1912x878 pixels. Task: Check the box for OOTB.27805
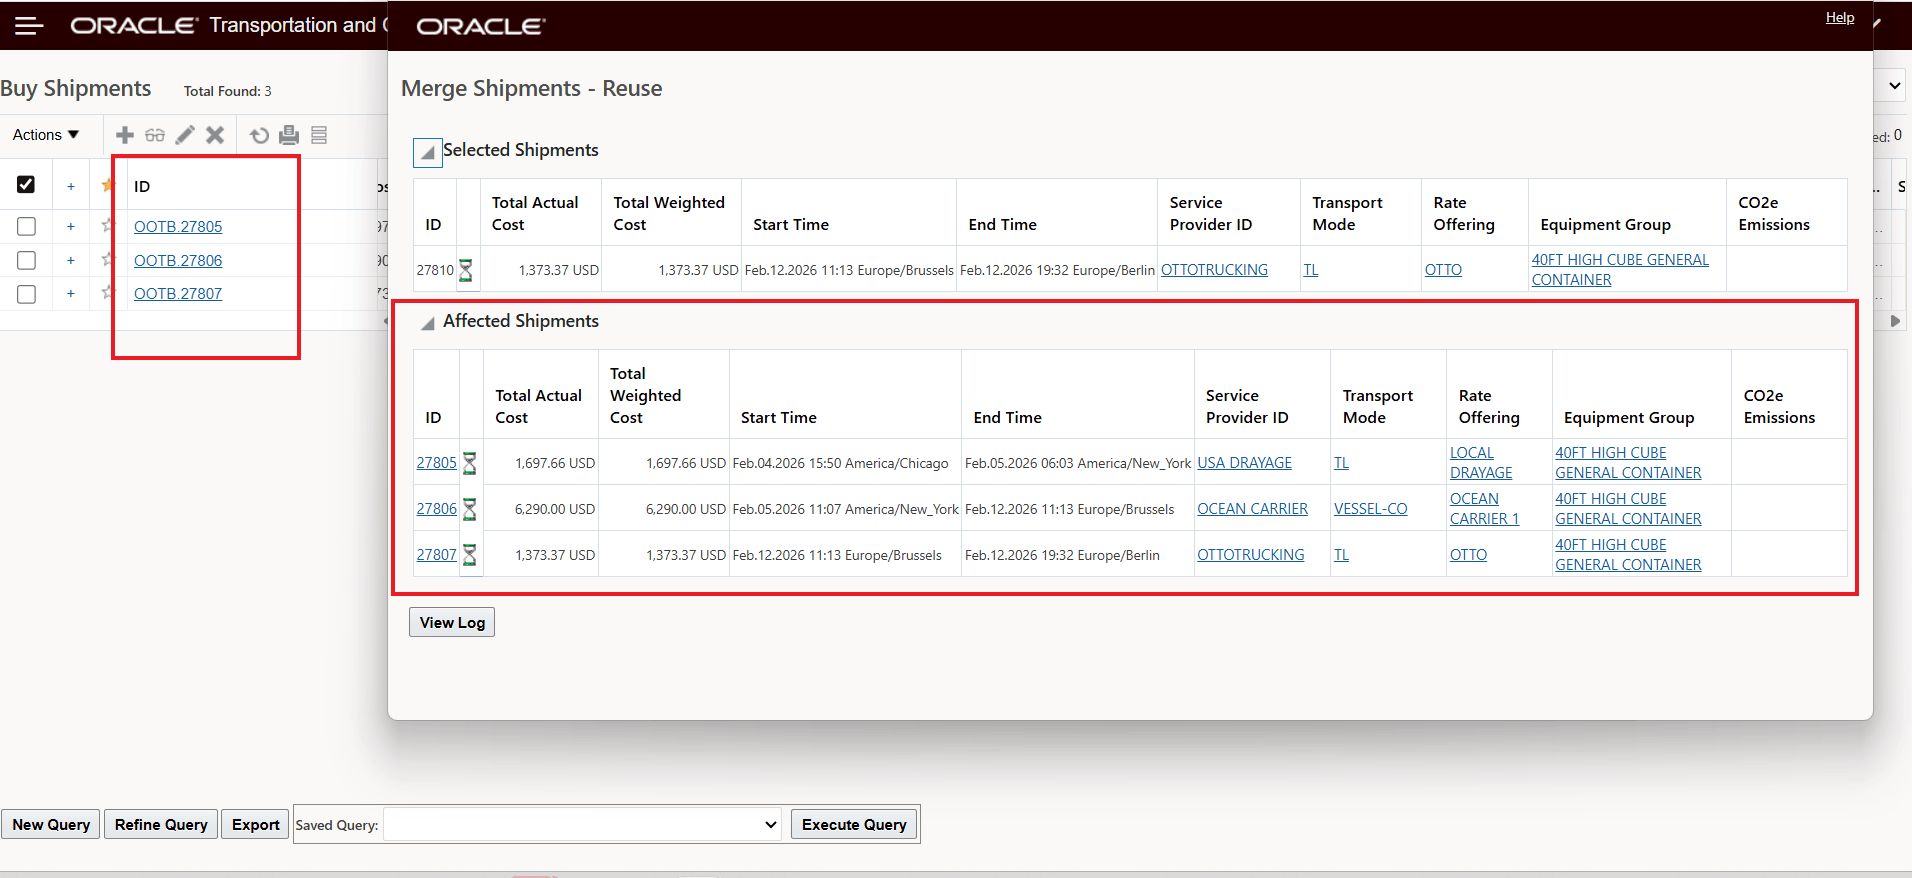(x=27, y=227)
